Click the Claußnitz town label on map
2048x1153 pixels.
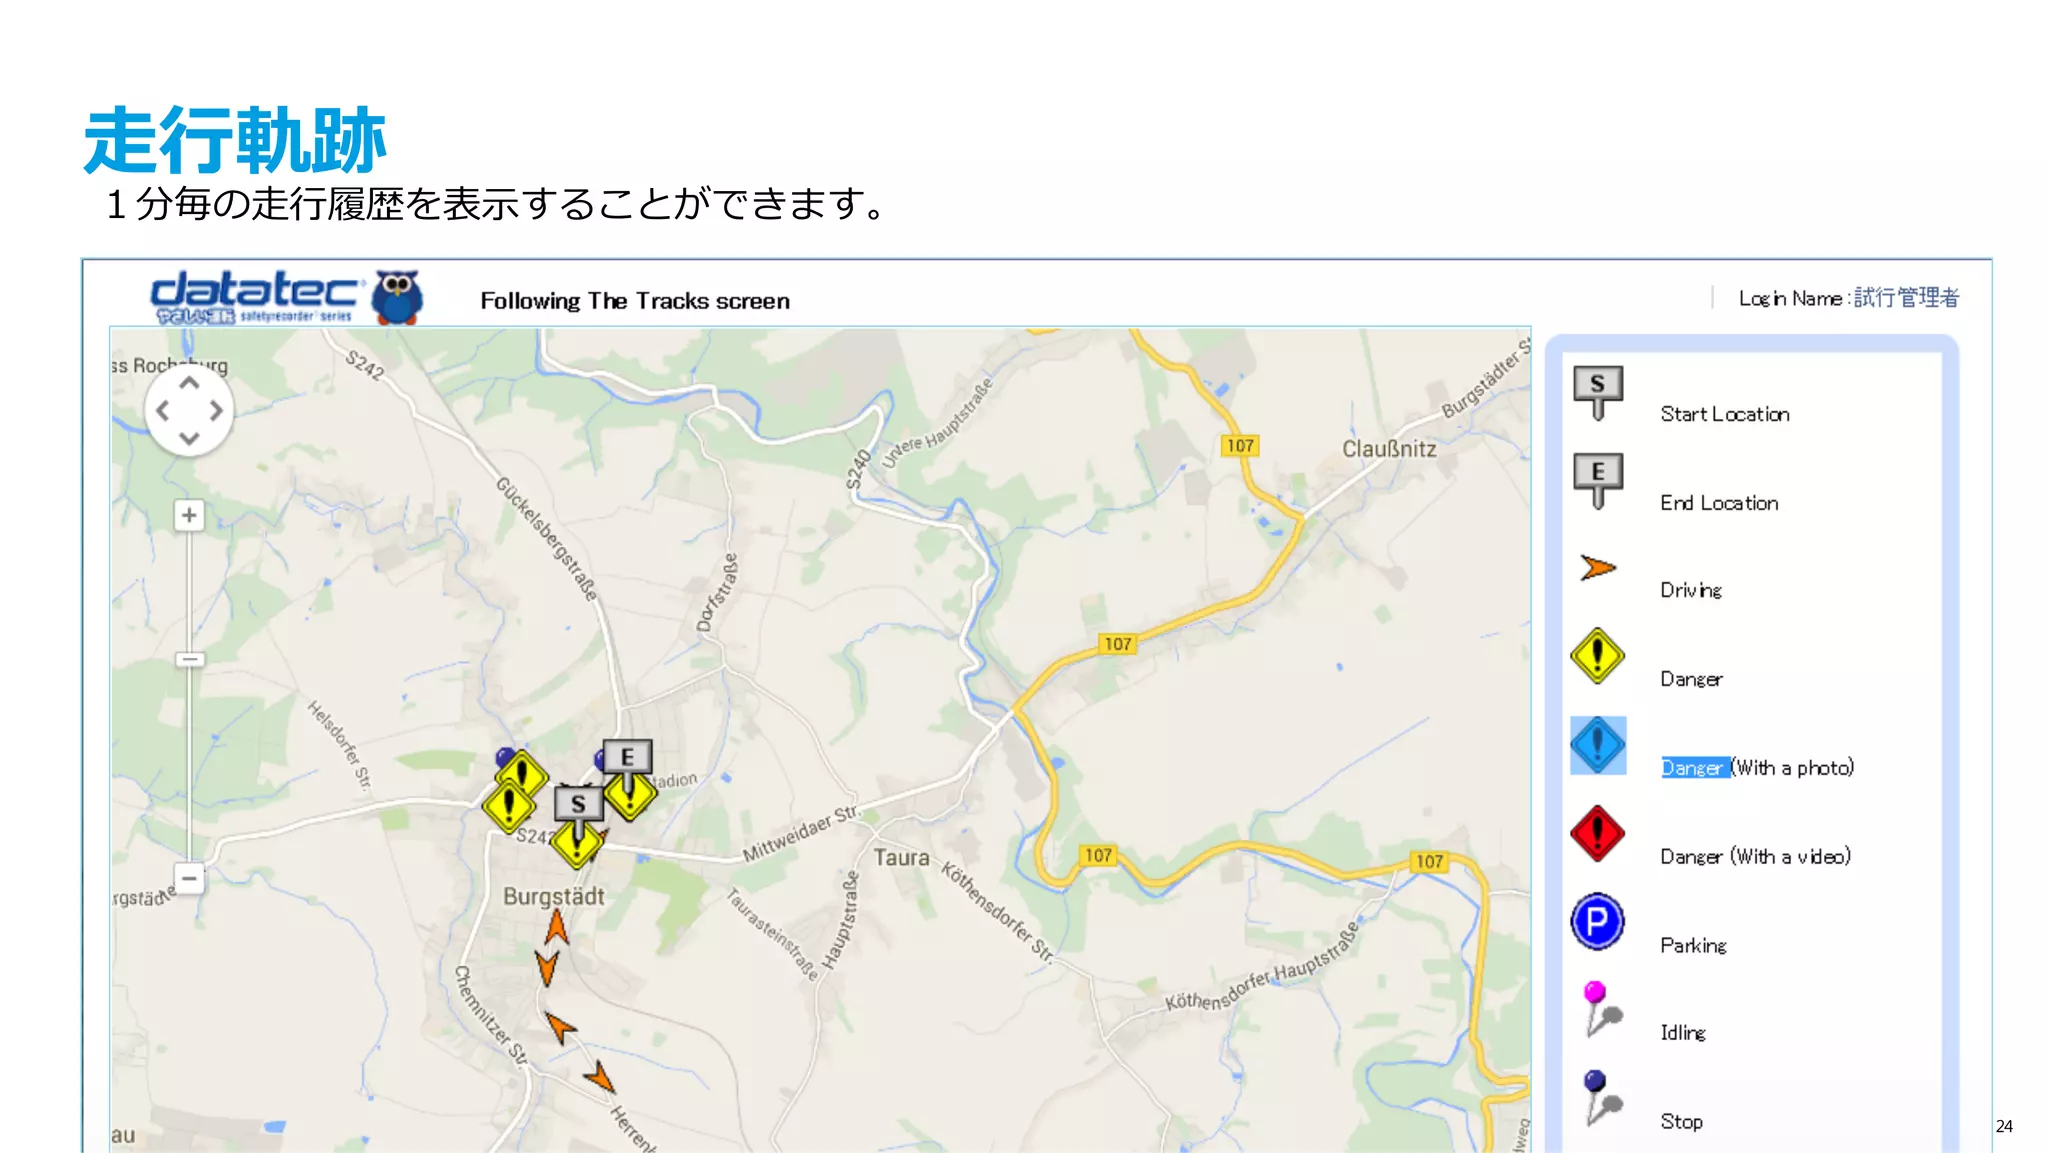(x=1389, y=449)
